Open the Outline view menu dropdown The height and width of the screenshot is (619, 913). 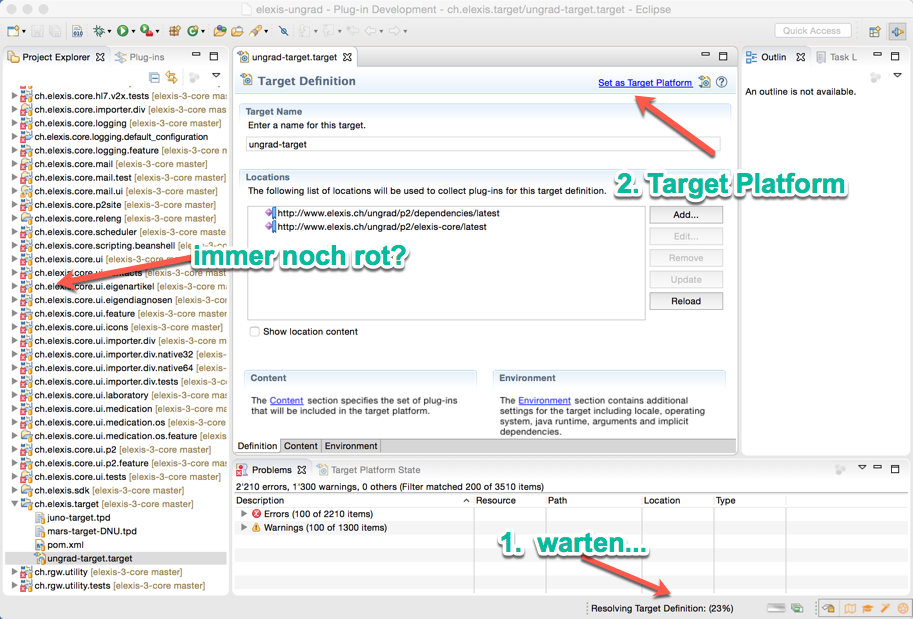point(897,76)
